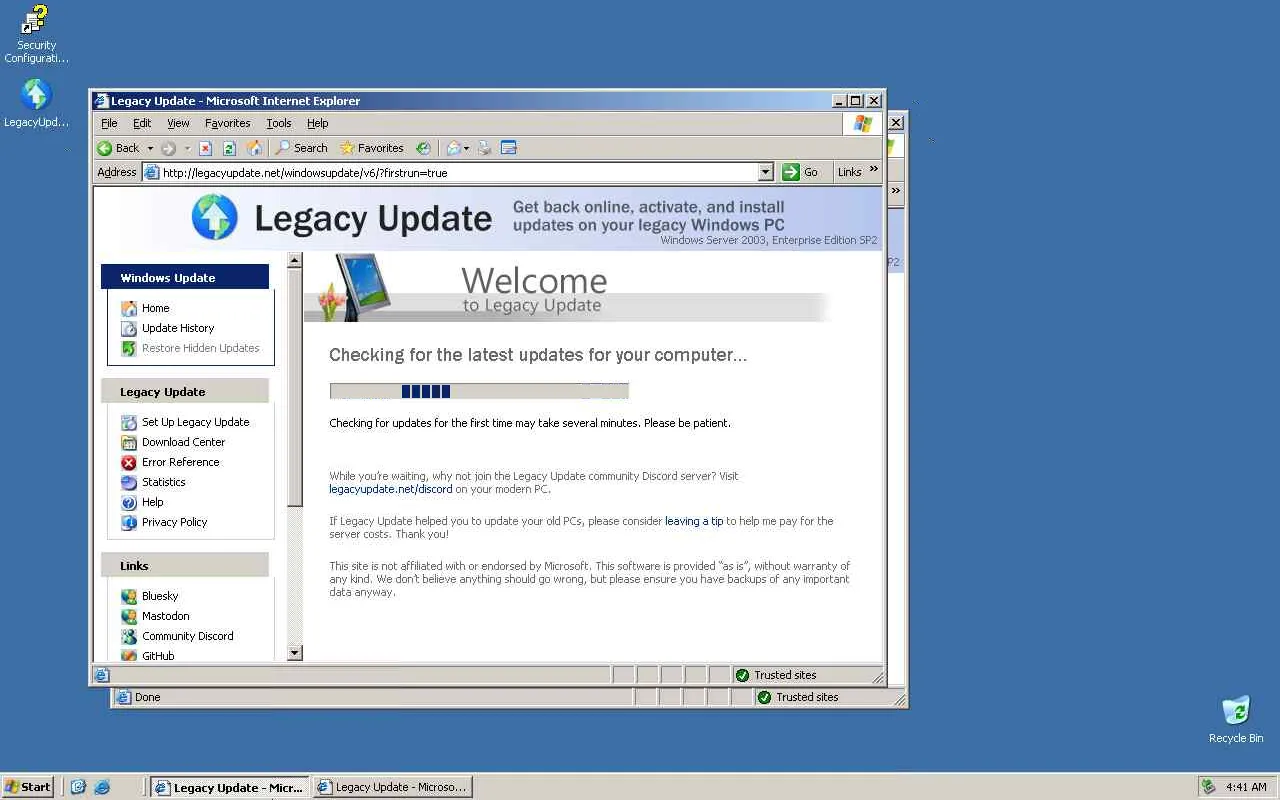Click the Mail envelope toolbar icon
The height and width of the screenshot is (800, 1280).
453,148
